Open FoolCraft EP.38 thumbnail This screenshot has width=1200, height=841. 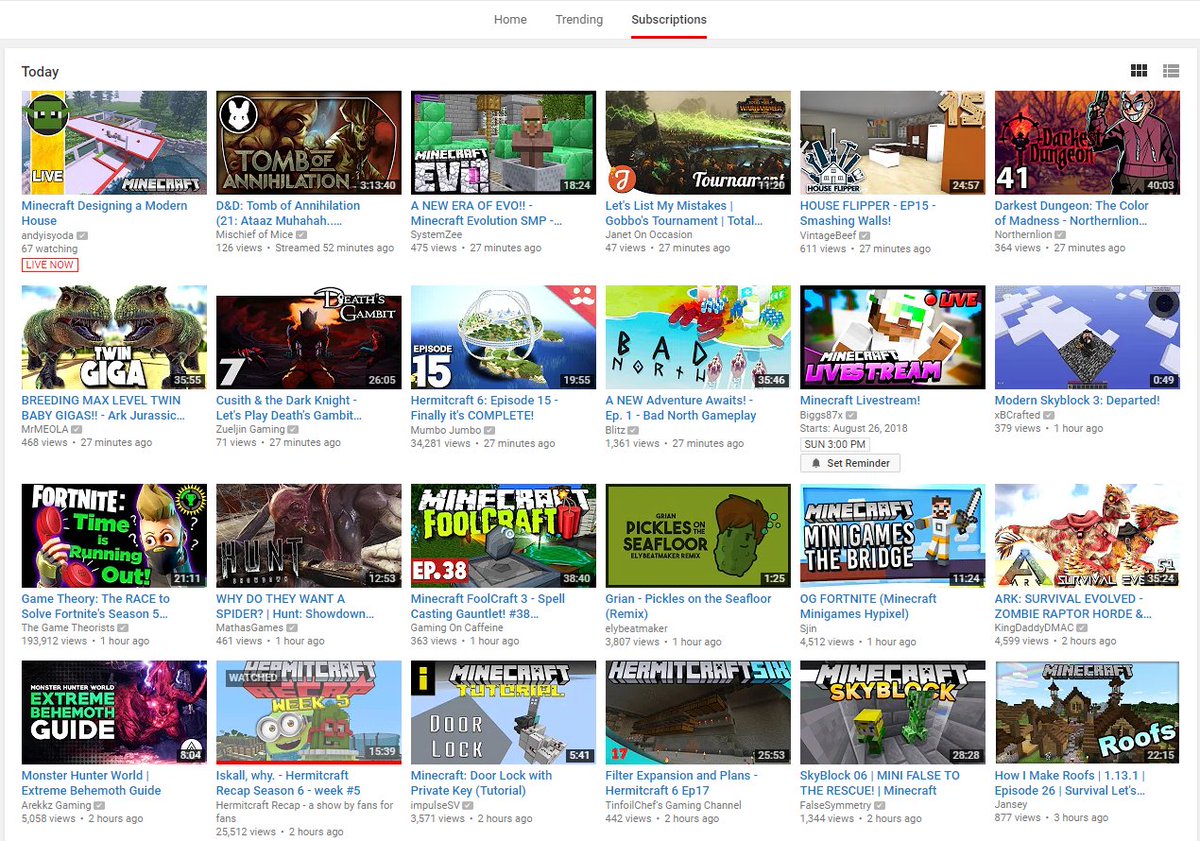(x=503, y=536)
